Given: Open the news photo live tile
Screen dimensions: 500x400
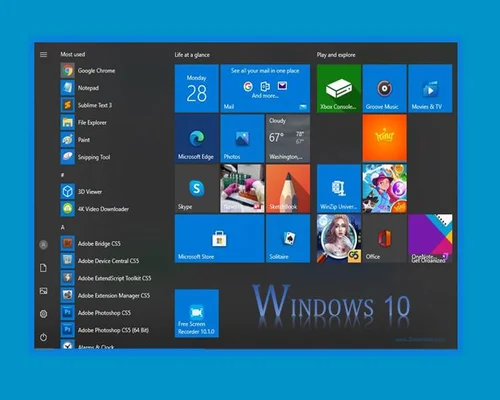Looking at the screenshot, I should [242, 188].
